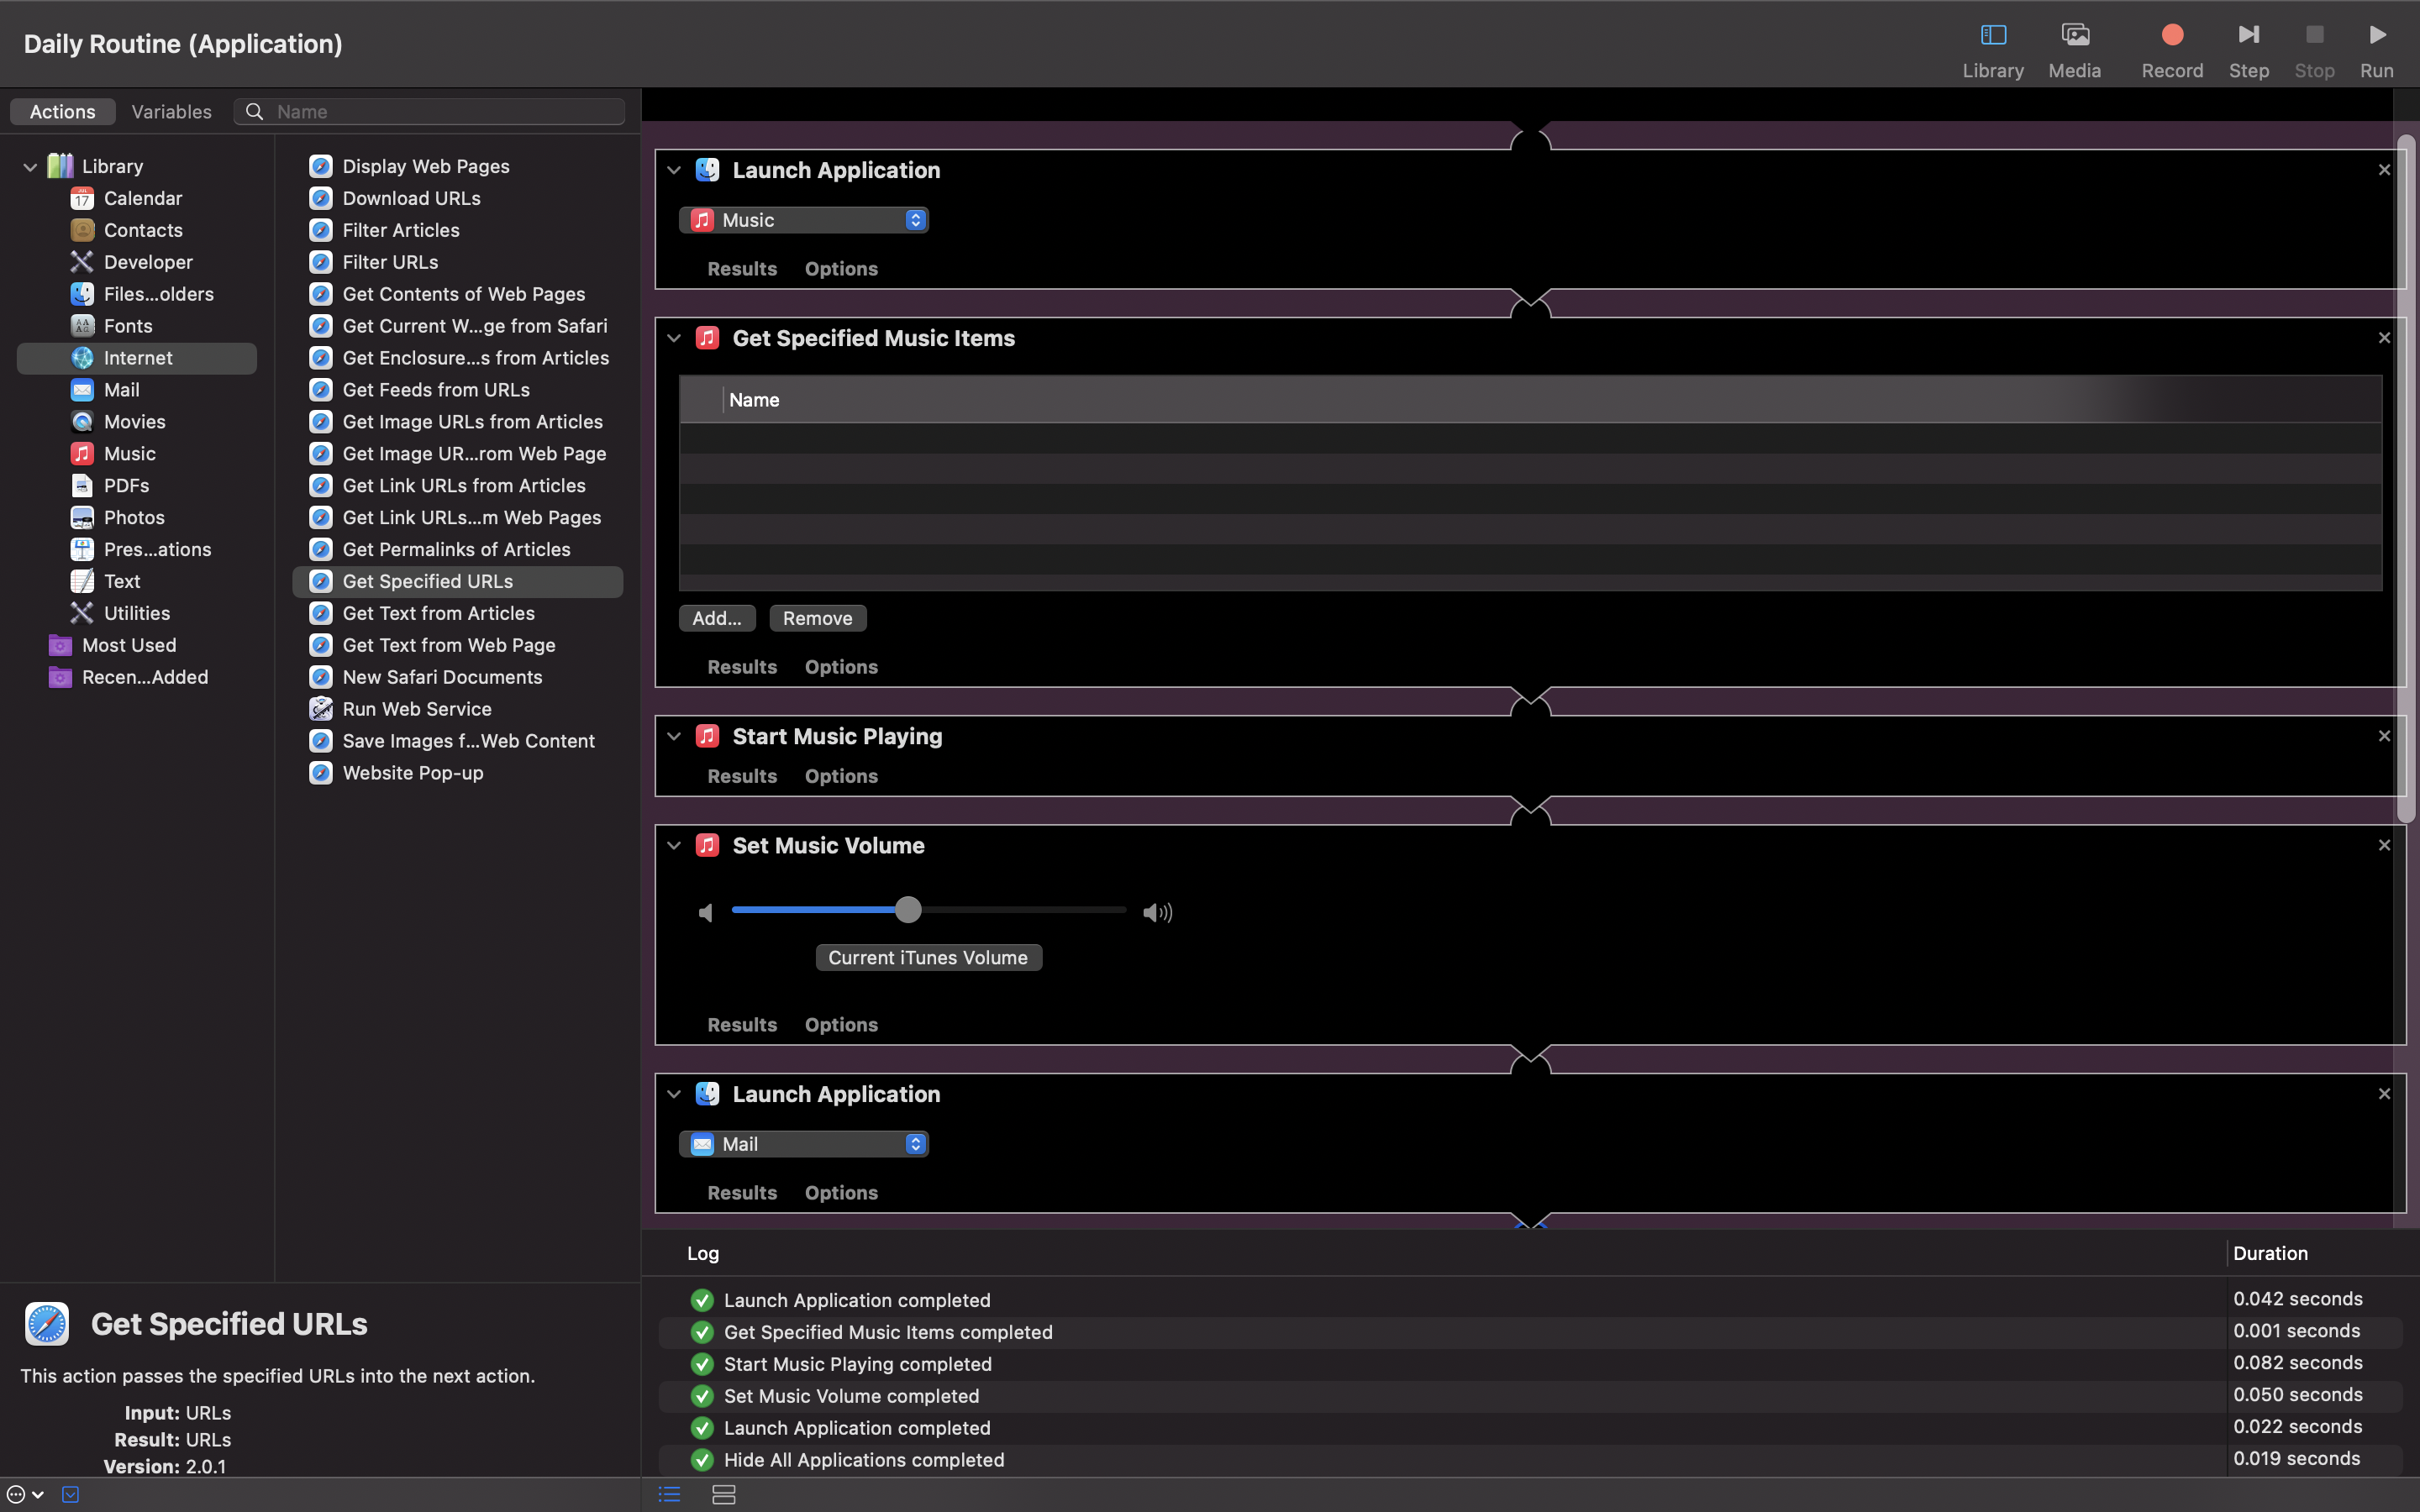Image resolution: width=2420 pixels, height=1512 pixels.
Task: Select the Run Web Service action
Action: (457, 709)
